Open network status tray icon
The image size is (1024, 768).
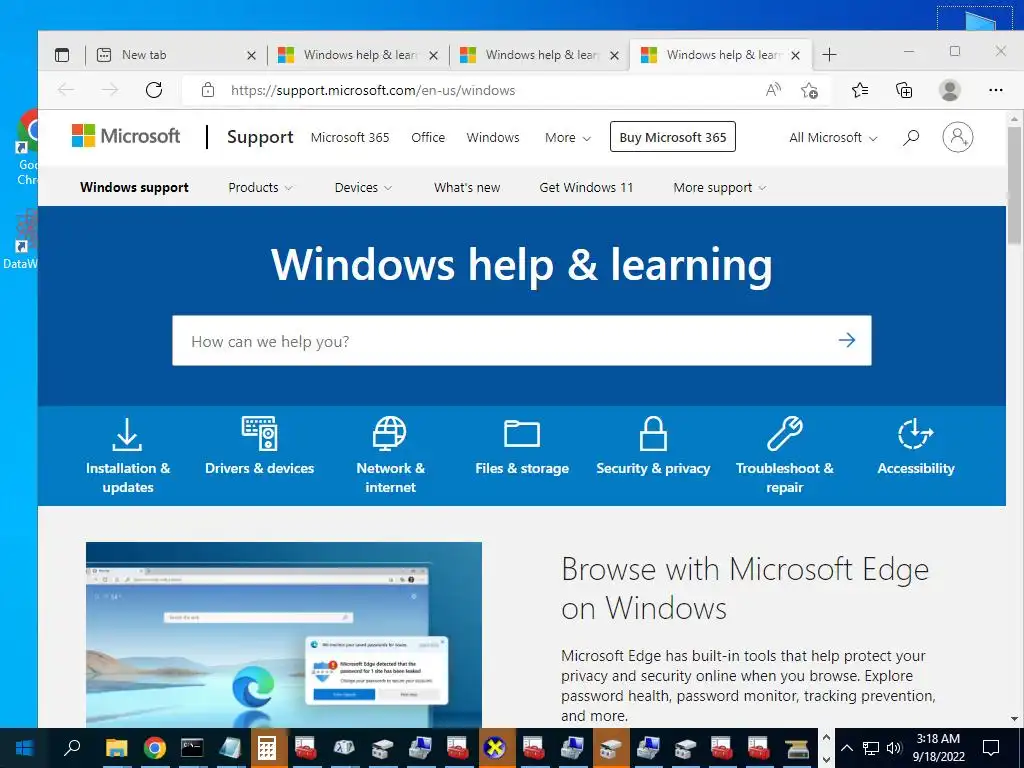pyautogui.click(x=871, y=748)
